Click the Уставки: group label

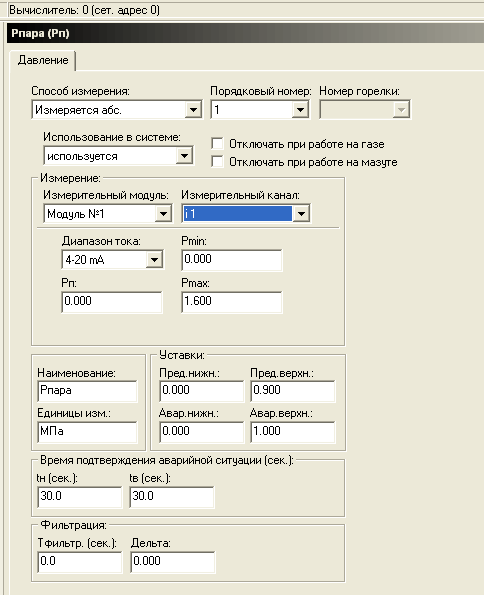click(182, 355)
